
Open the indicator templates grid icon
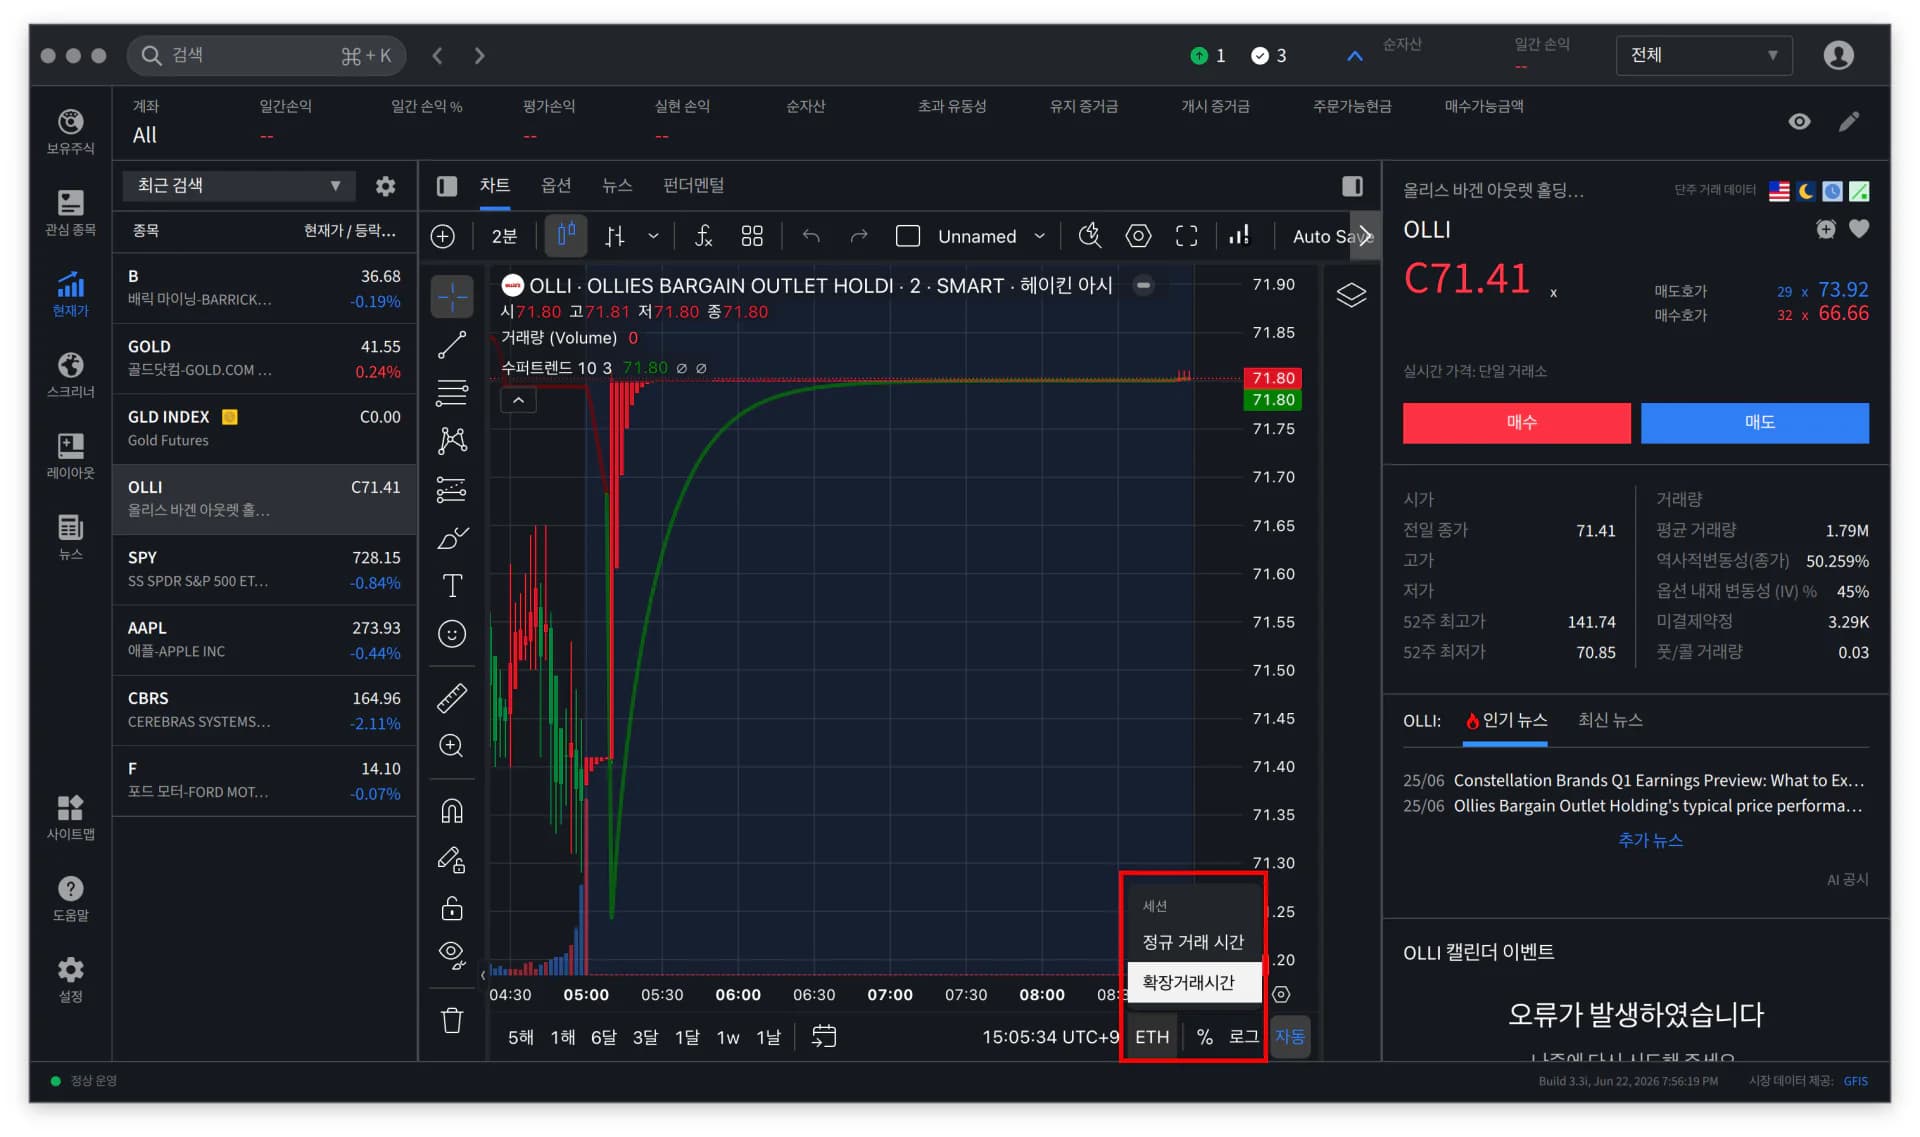coord(752,236)
